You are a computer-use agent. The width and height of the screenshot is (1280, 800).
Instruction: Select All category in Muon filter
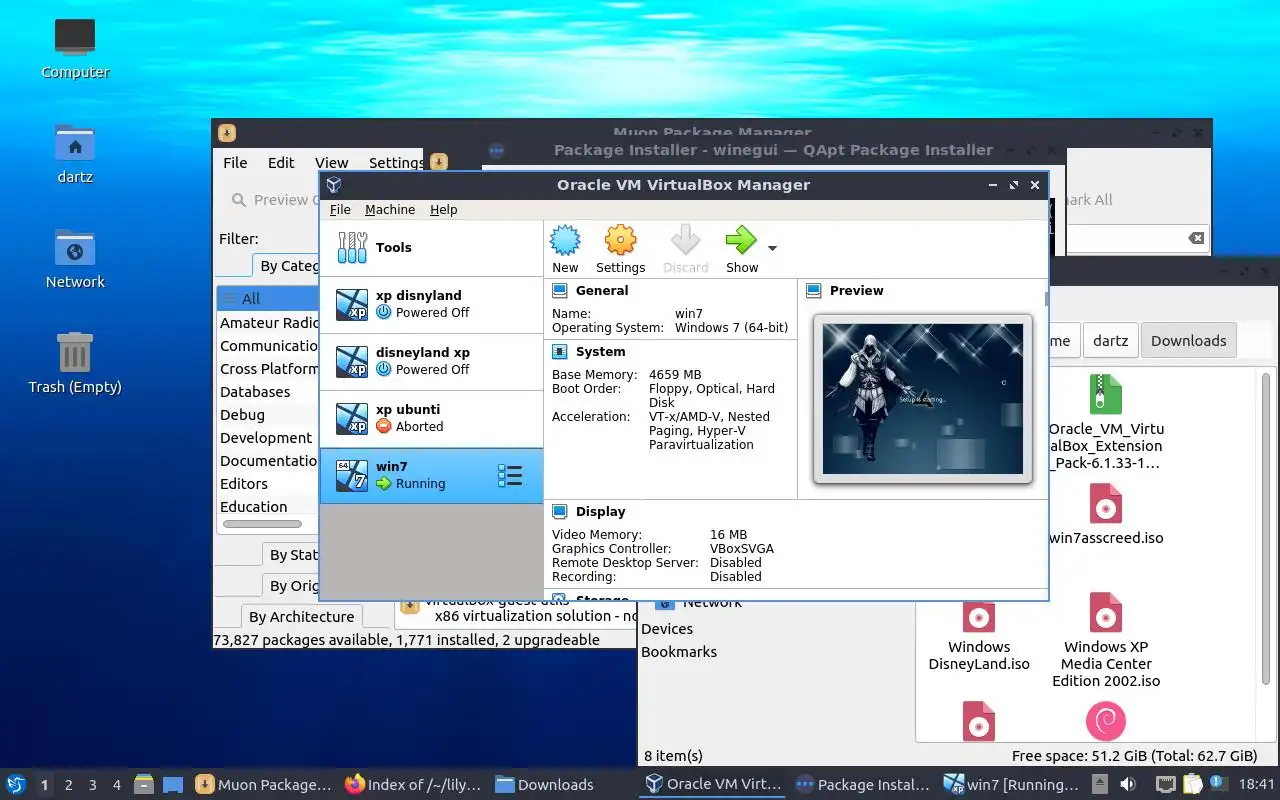coord(268,298)
